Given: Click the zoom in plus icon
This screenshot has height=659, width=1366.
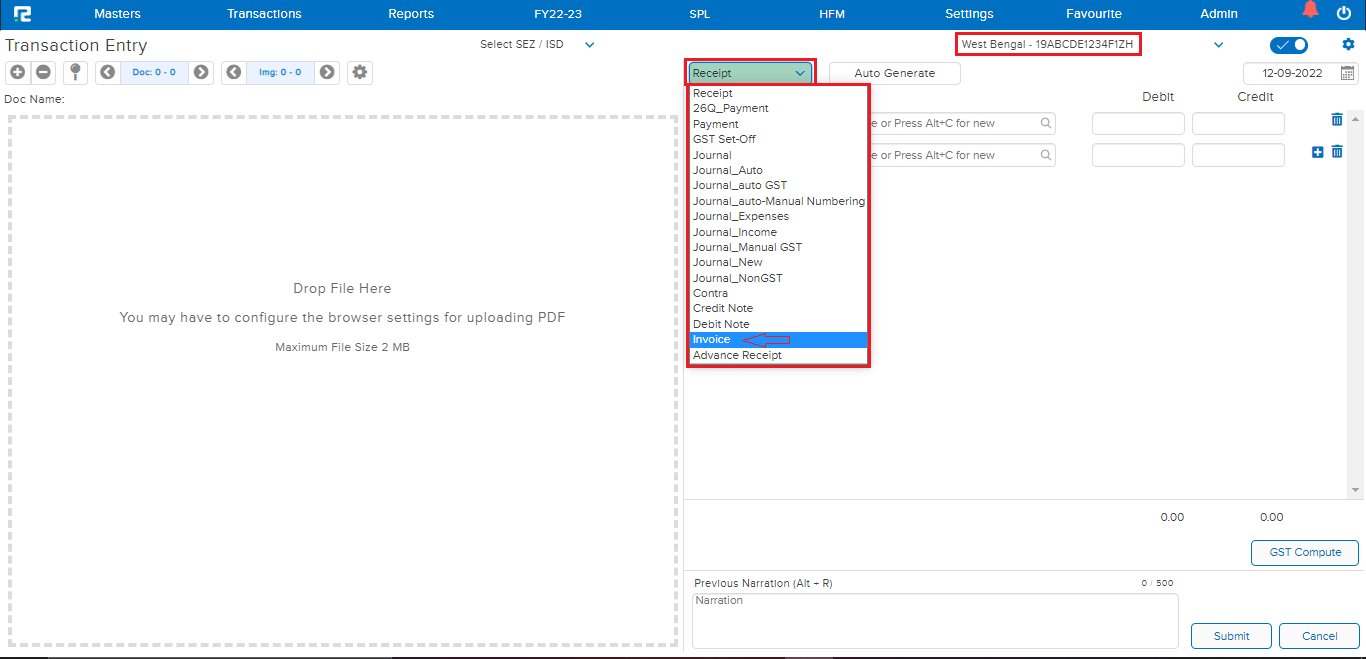Looking at the screenshot, I should click(17, 72).
